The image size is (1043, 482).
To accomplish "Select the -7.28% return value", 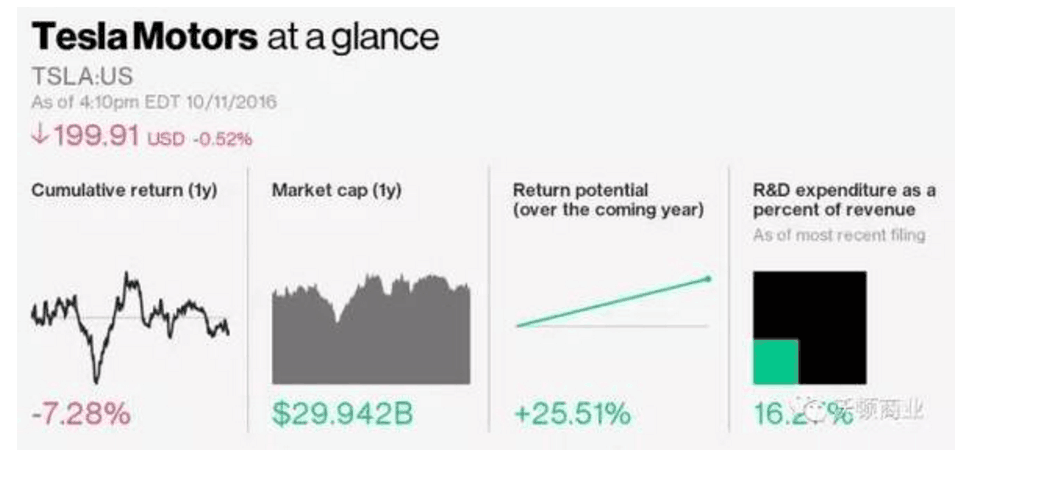I will click(x=81, y=414).
